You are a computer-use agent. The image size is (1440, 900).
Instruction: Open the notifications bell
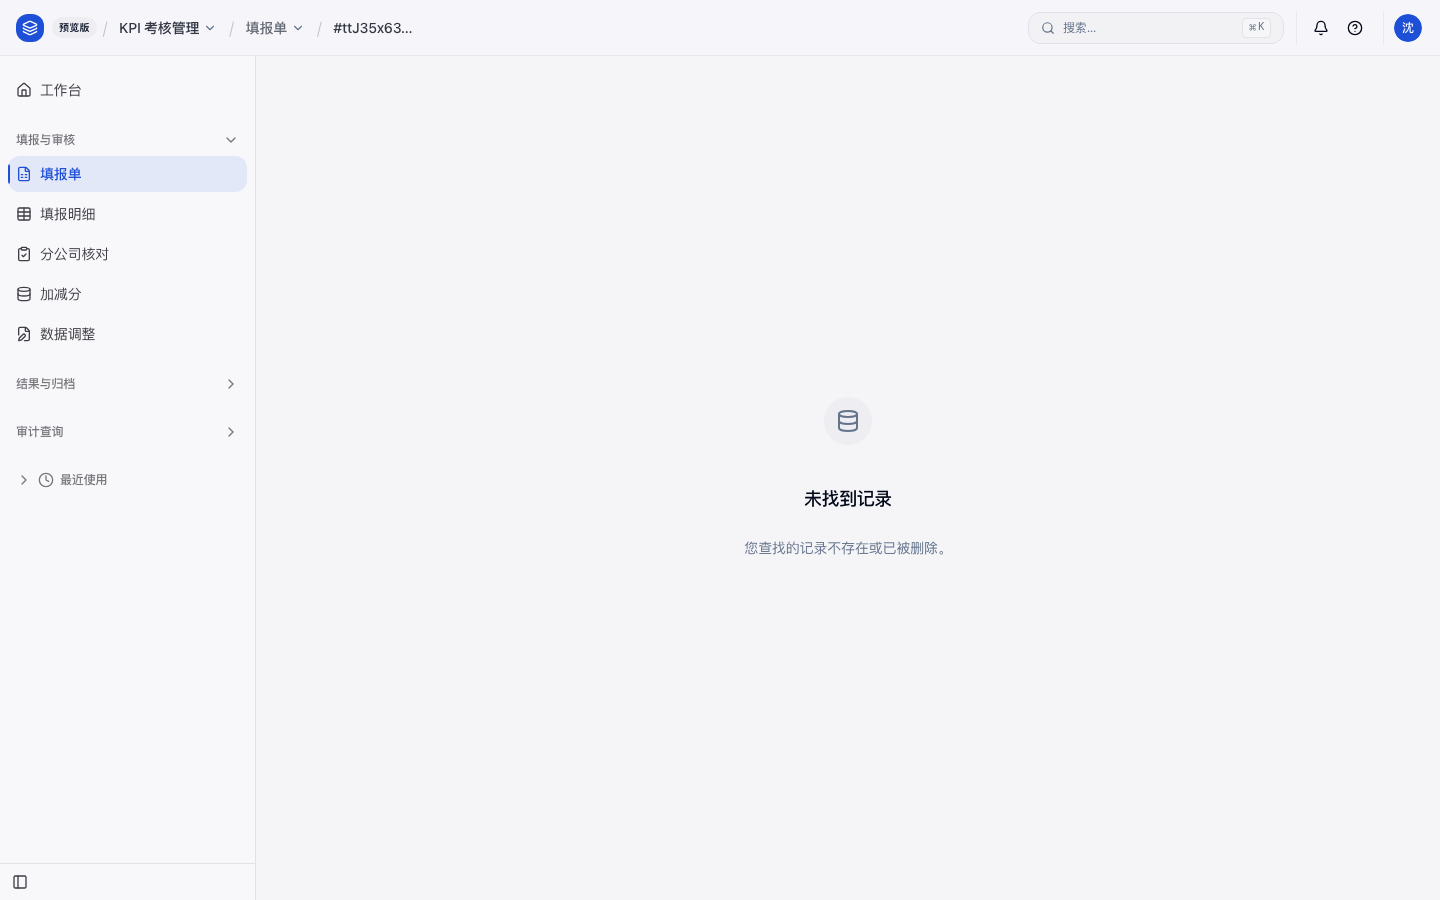[1321, 28]
